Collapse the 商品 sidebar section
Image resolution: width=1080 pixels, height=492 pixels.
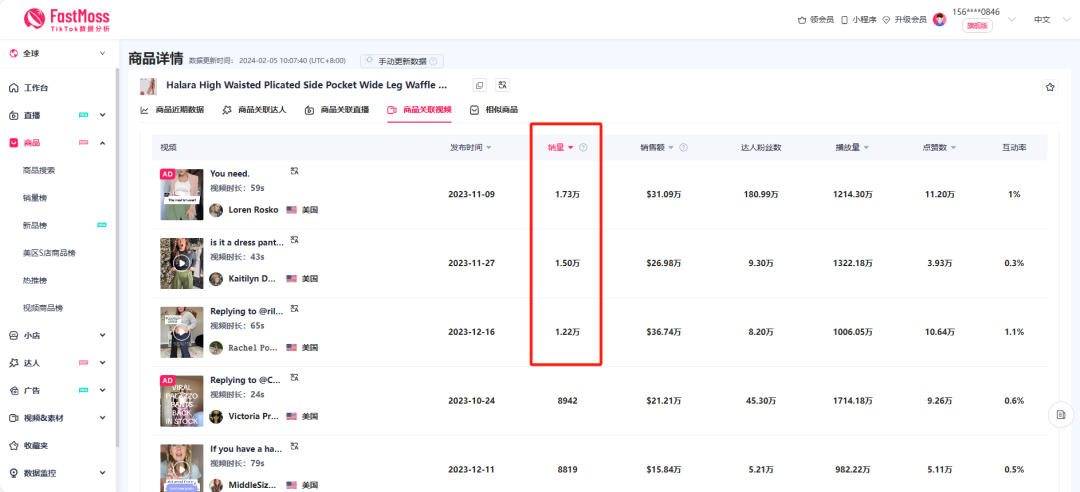[102, 143]
